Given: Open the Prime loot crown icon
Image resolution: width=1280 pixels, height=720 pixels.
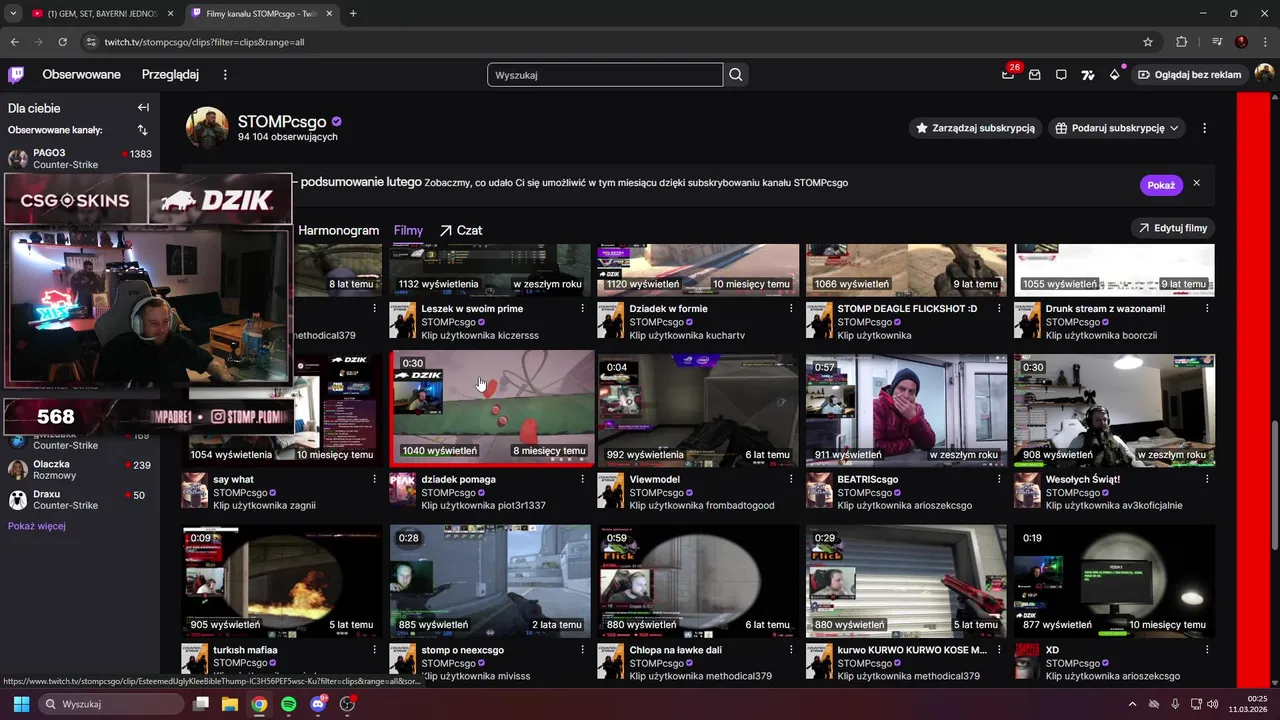Looking at the screenshot, I should point(1008,75).
